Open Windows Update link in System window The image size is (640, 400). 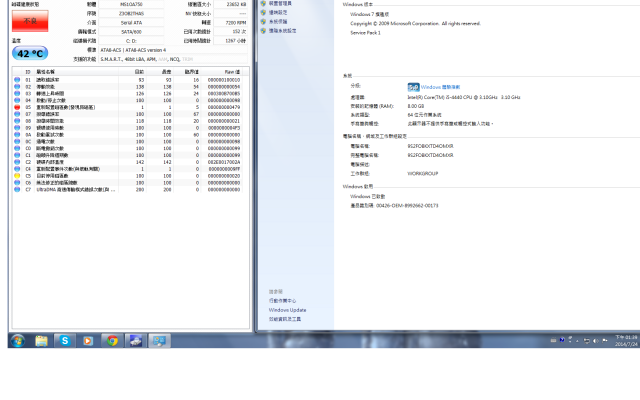pos(287,310)
